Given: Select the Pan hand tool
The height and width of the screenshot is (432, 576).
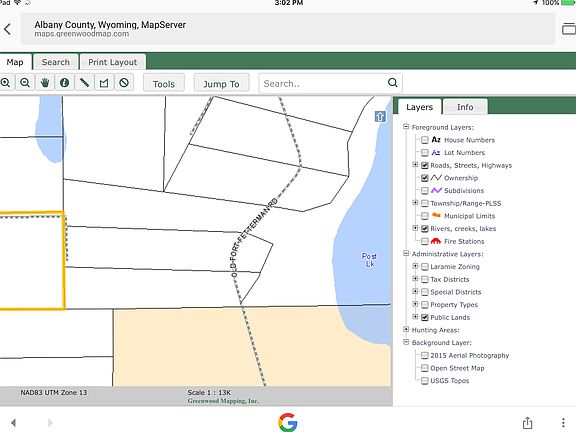Looking at the screenshot, I should pos(45,83).
